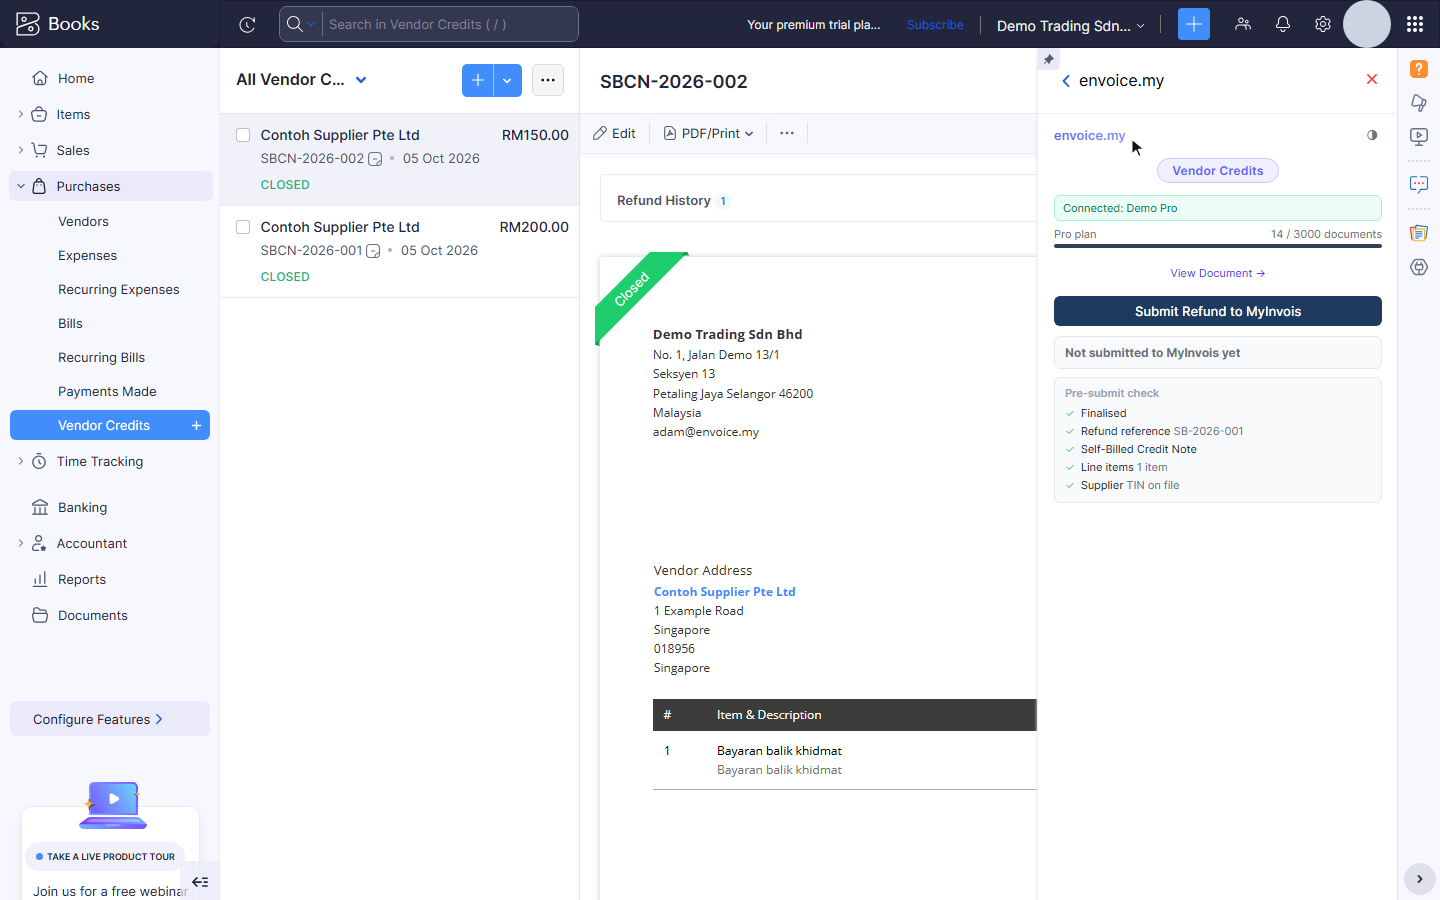Click Configure Features button
Image resolution: width=1440 pixels, height=900 pixels.
[x=110, y=719]
